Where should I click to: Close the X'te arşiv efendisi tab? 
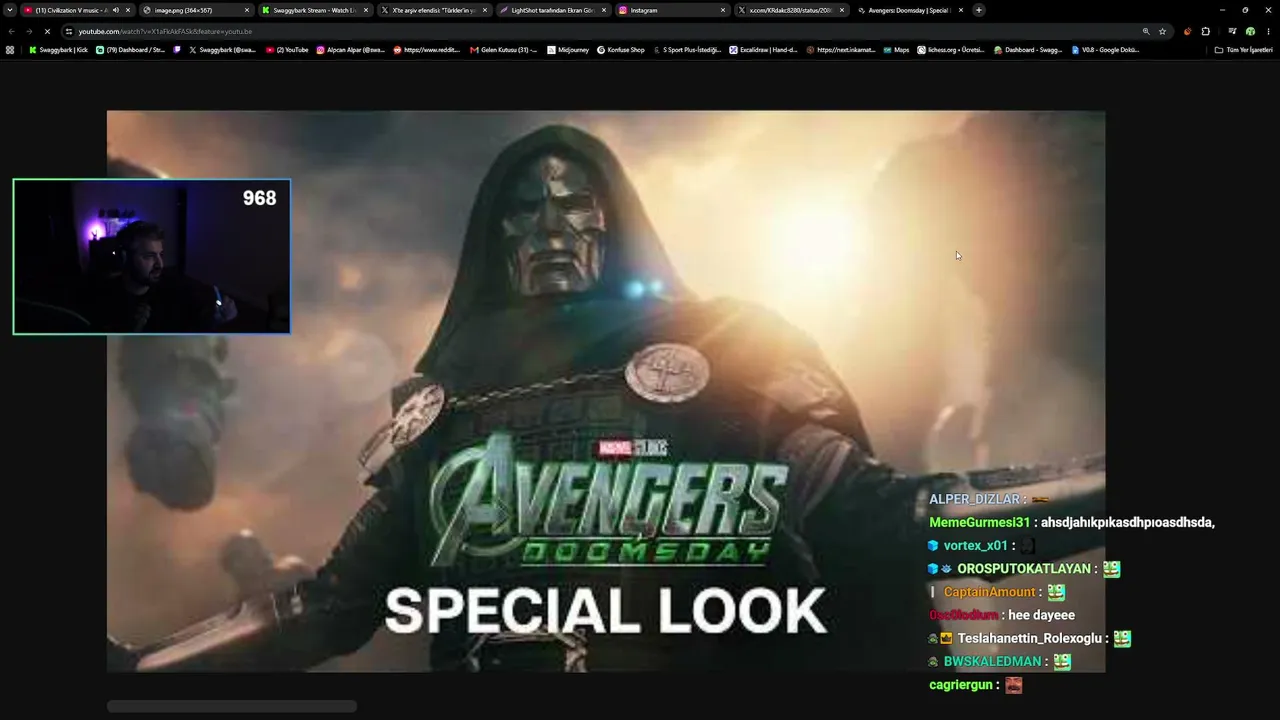pos(485,10)
